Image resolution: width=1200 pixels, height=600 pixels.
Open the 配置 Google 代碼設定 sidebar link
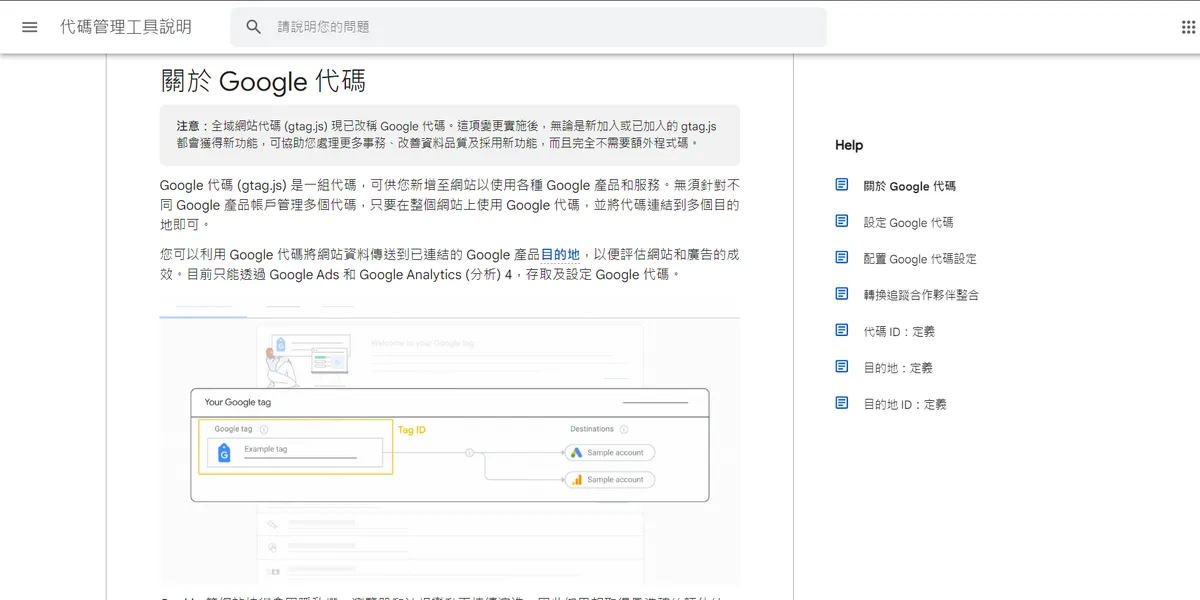point(920,258)
